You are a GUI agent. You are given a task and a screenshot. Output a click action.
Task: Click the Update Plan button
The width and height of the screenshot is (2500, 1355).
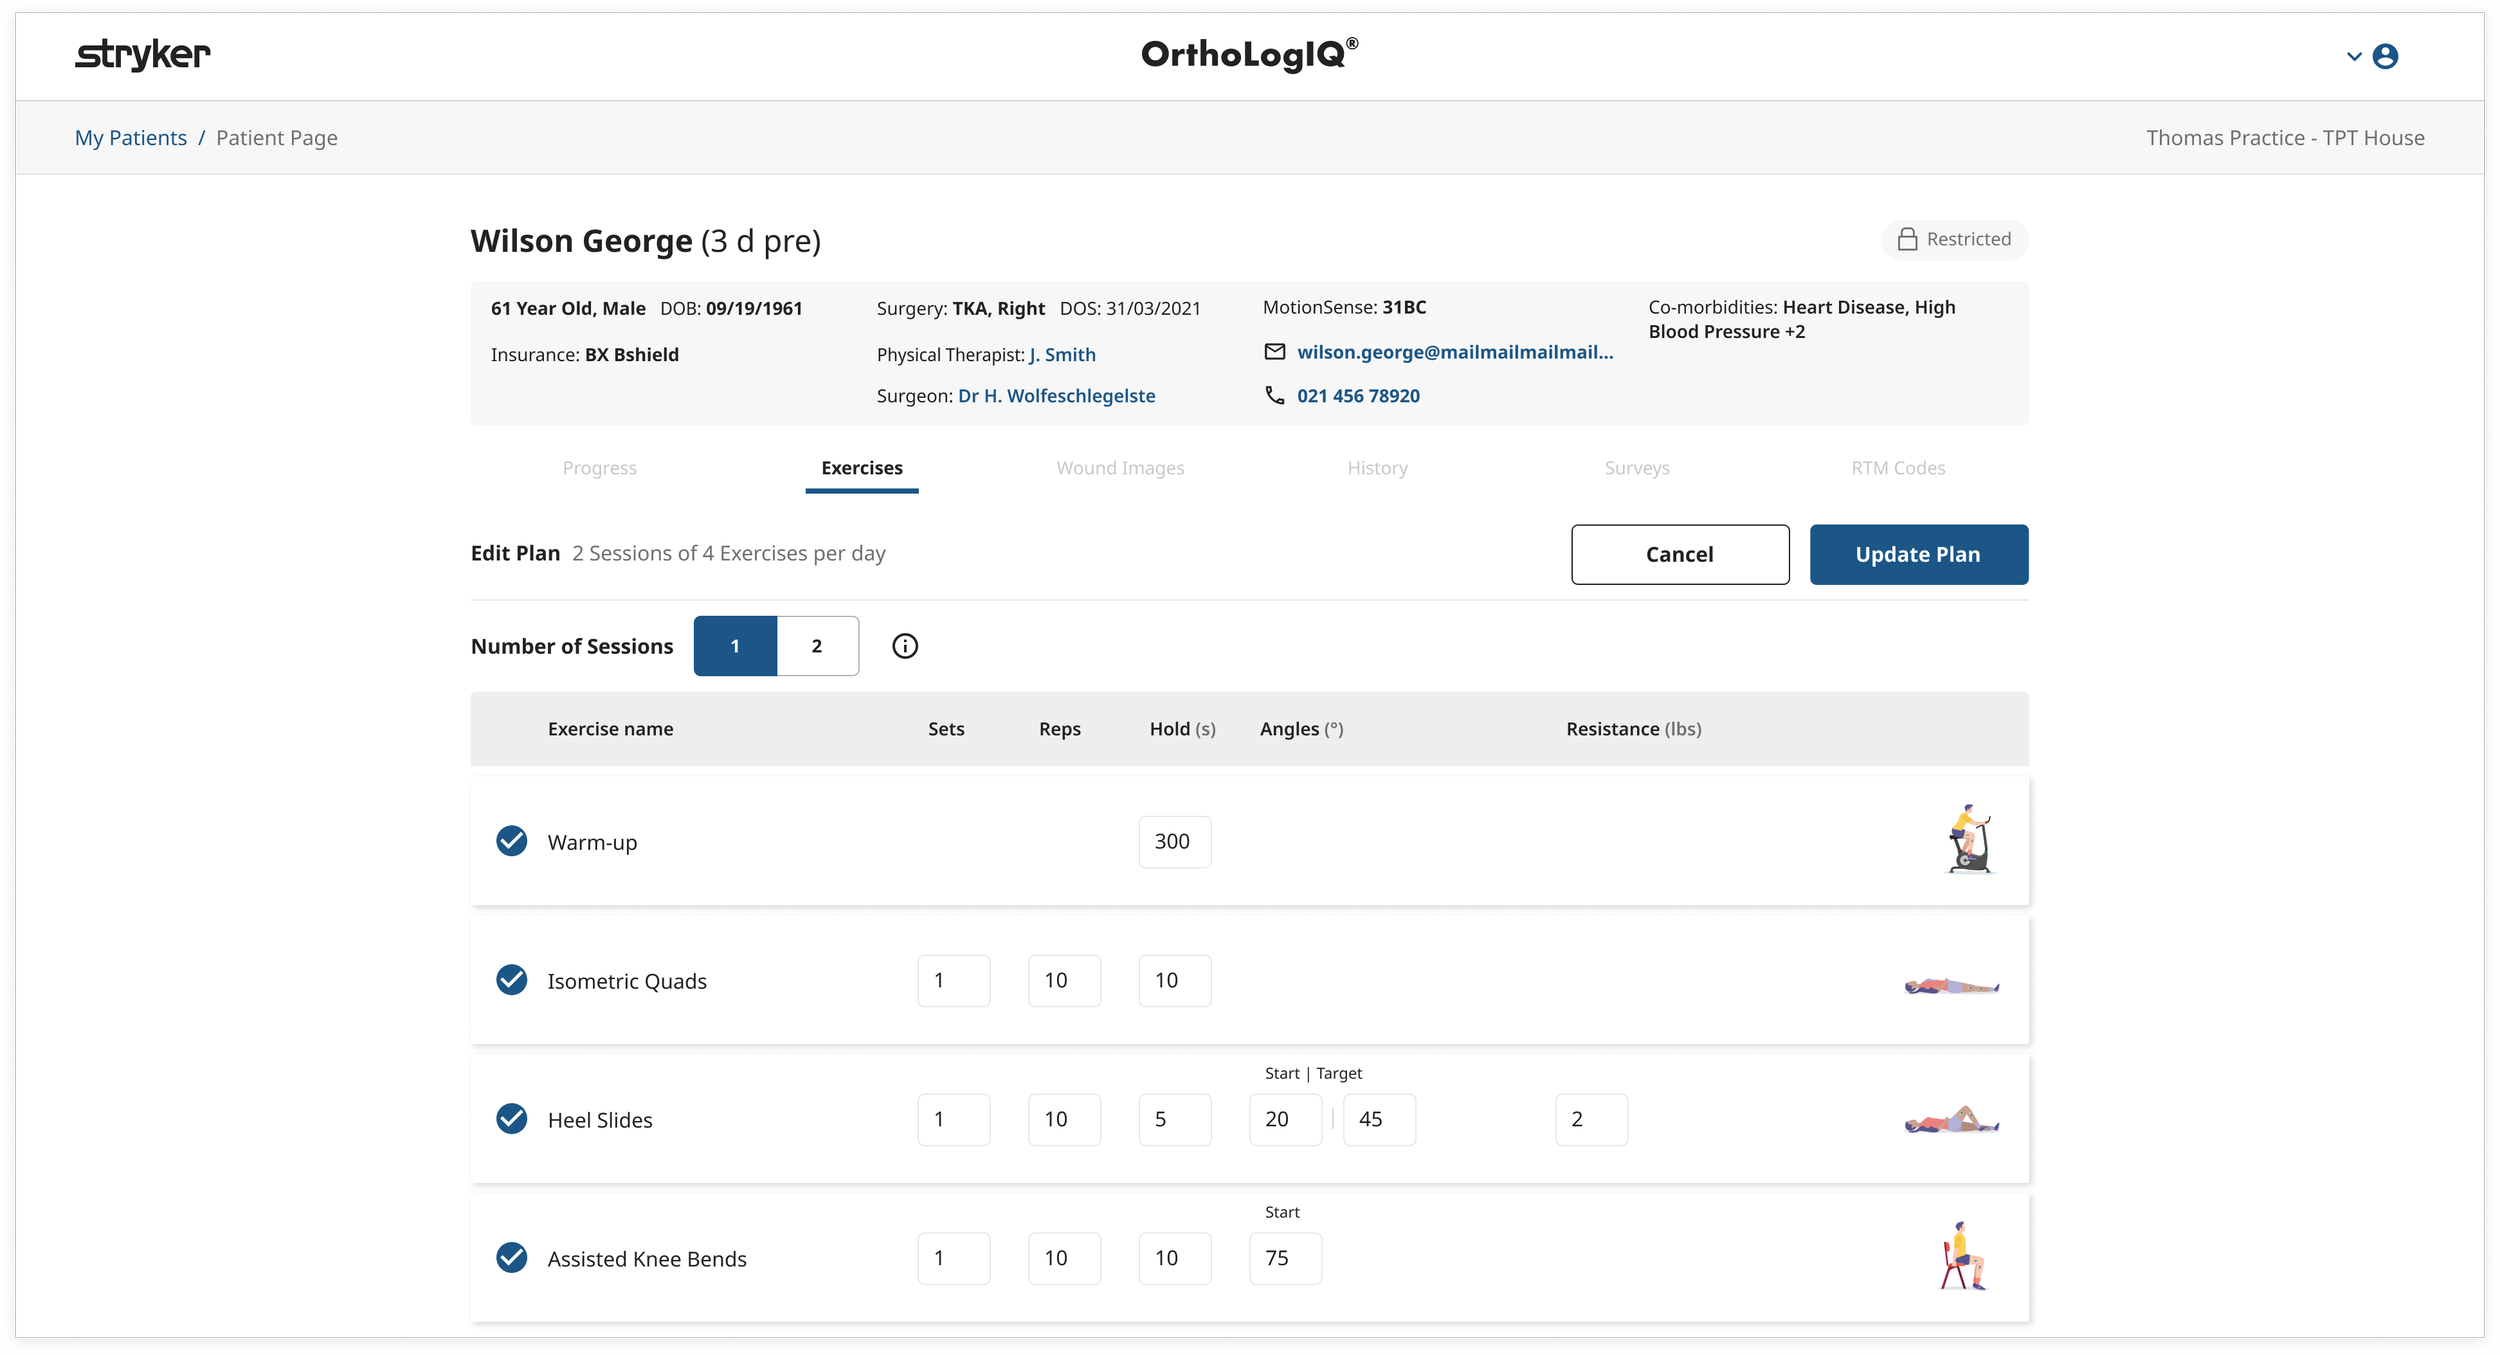(x=1918, y=554)
